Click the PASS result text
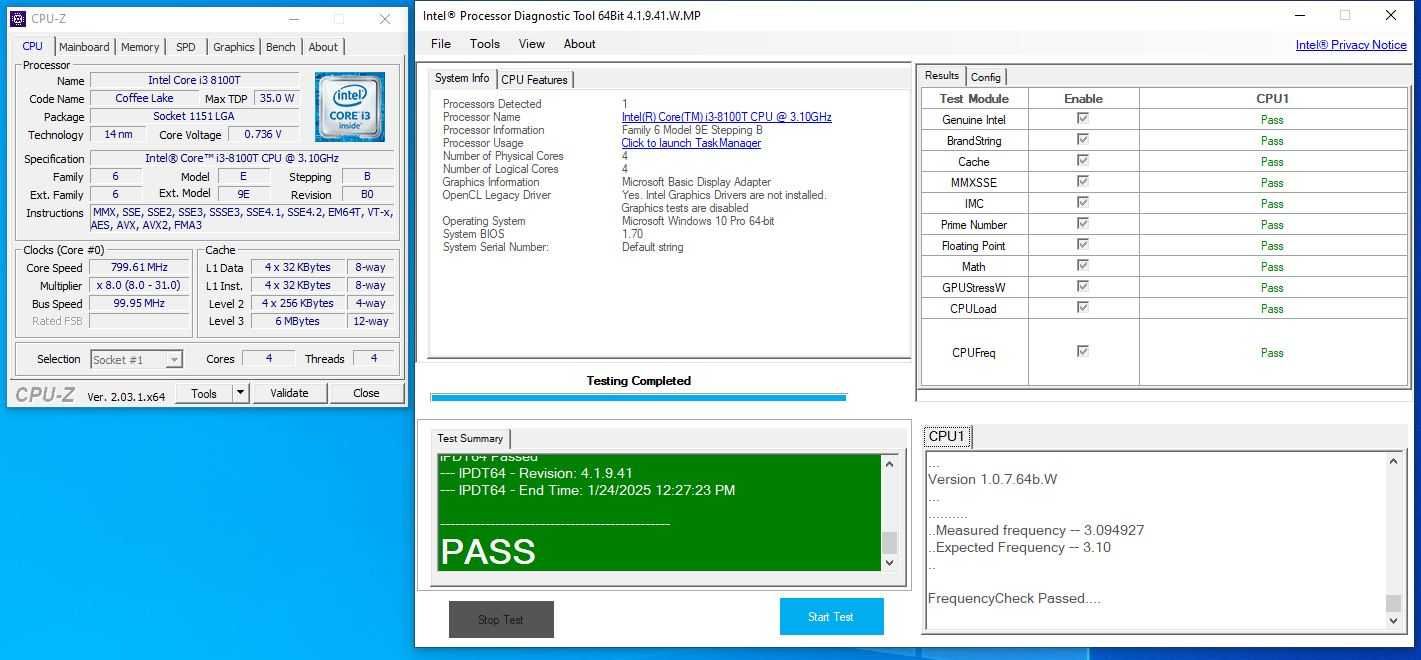 point(488,551)
